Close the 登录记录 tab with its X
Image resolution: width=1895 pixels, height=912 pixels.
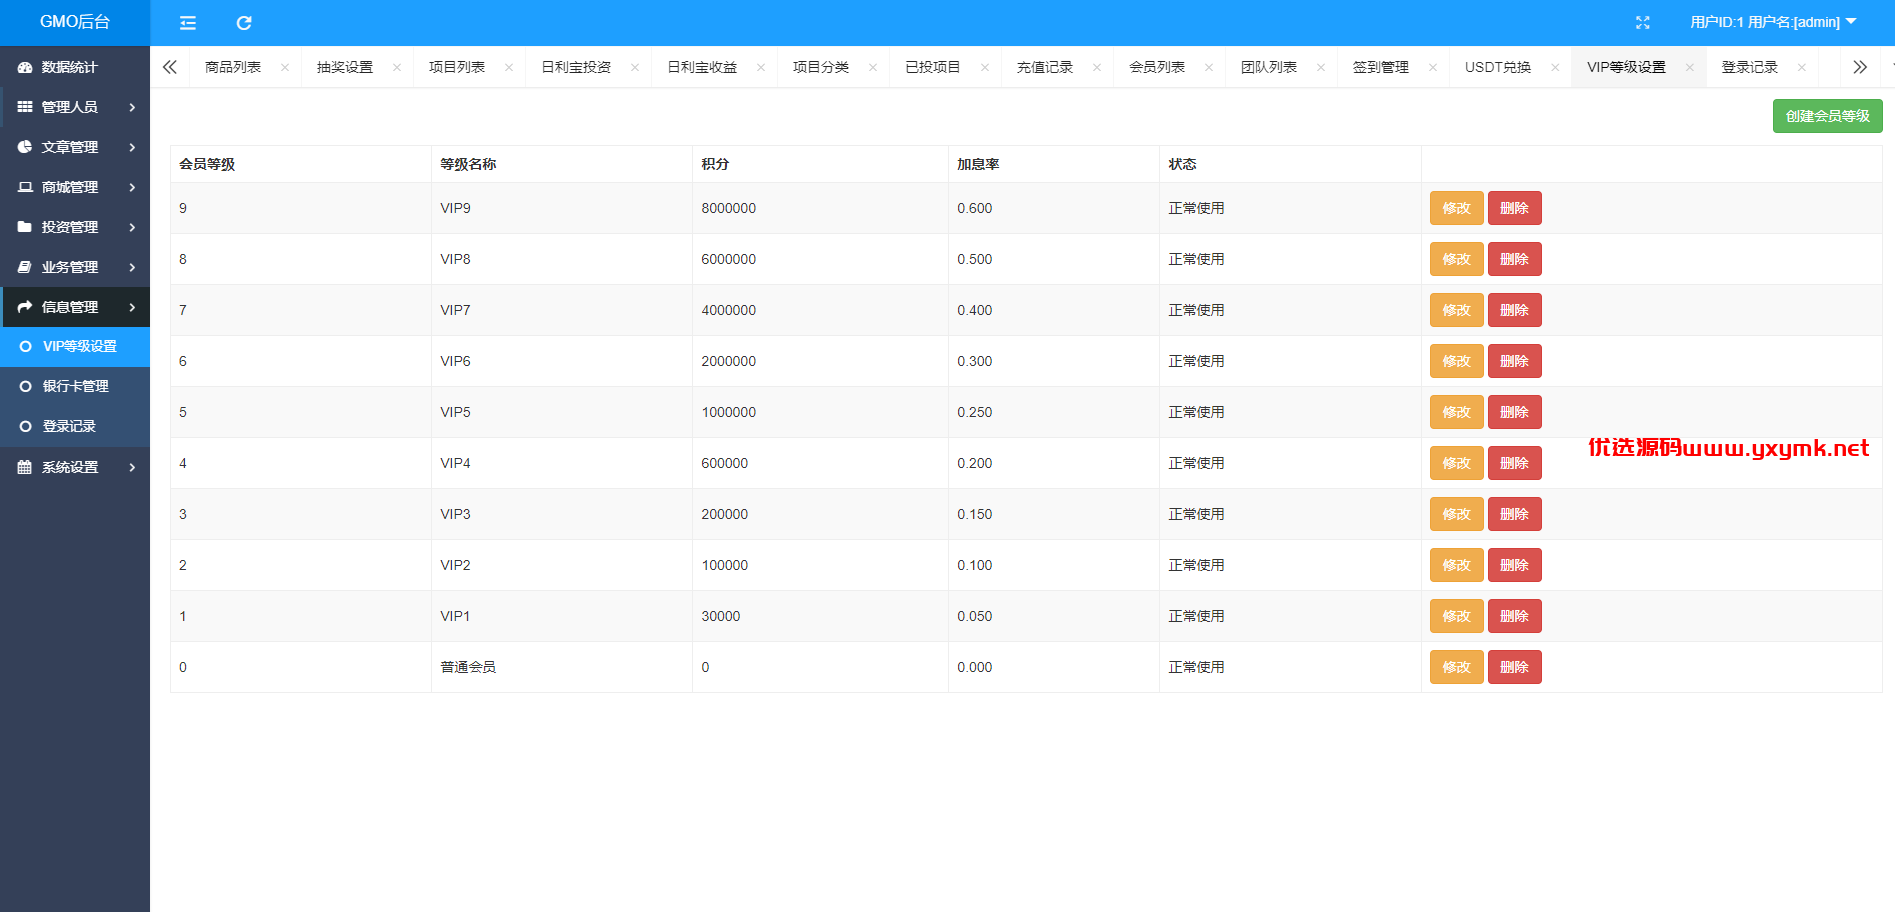(x=1802, y=67)
